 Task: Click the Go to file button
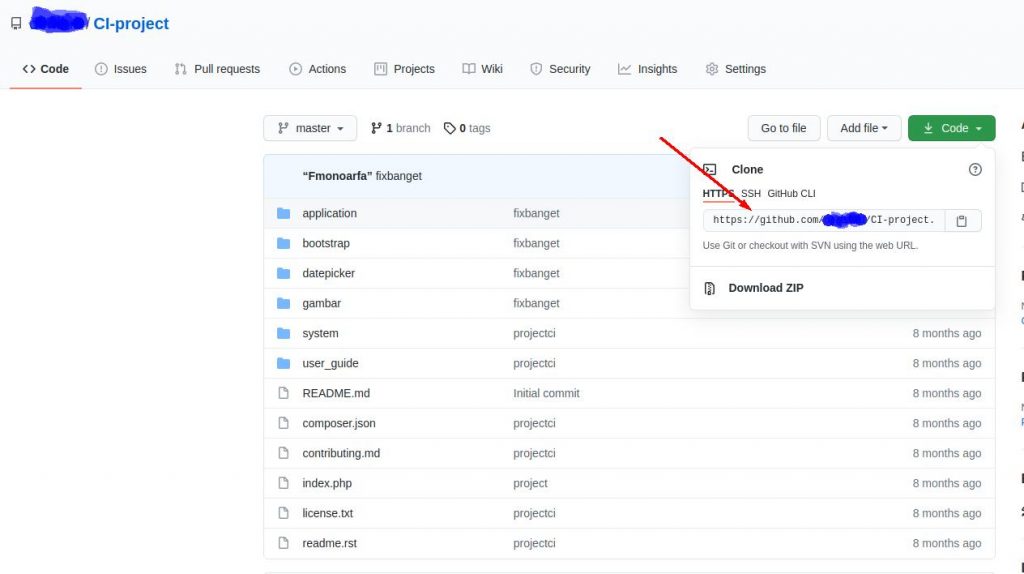783,129
